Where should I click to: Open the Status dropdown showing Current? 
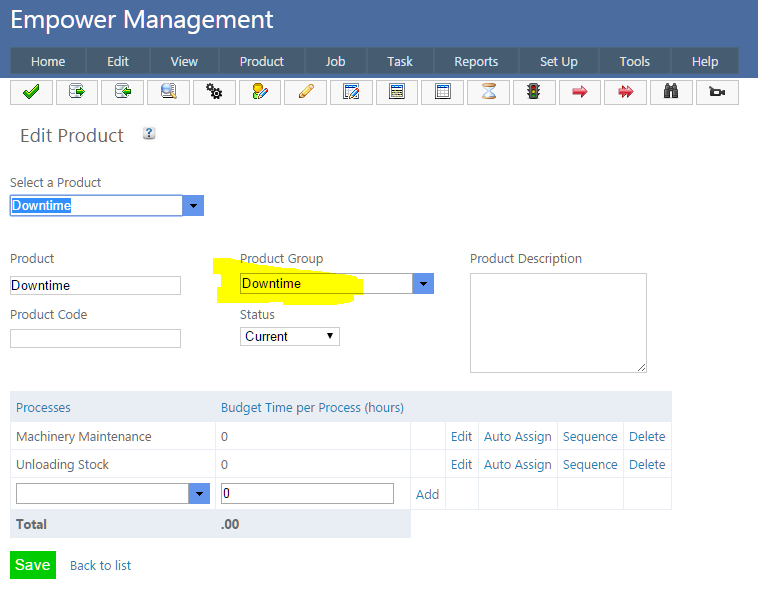(290, 336)
